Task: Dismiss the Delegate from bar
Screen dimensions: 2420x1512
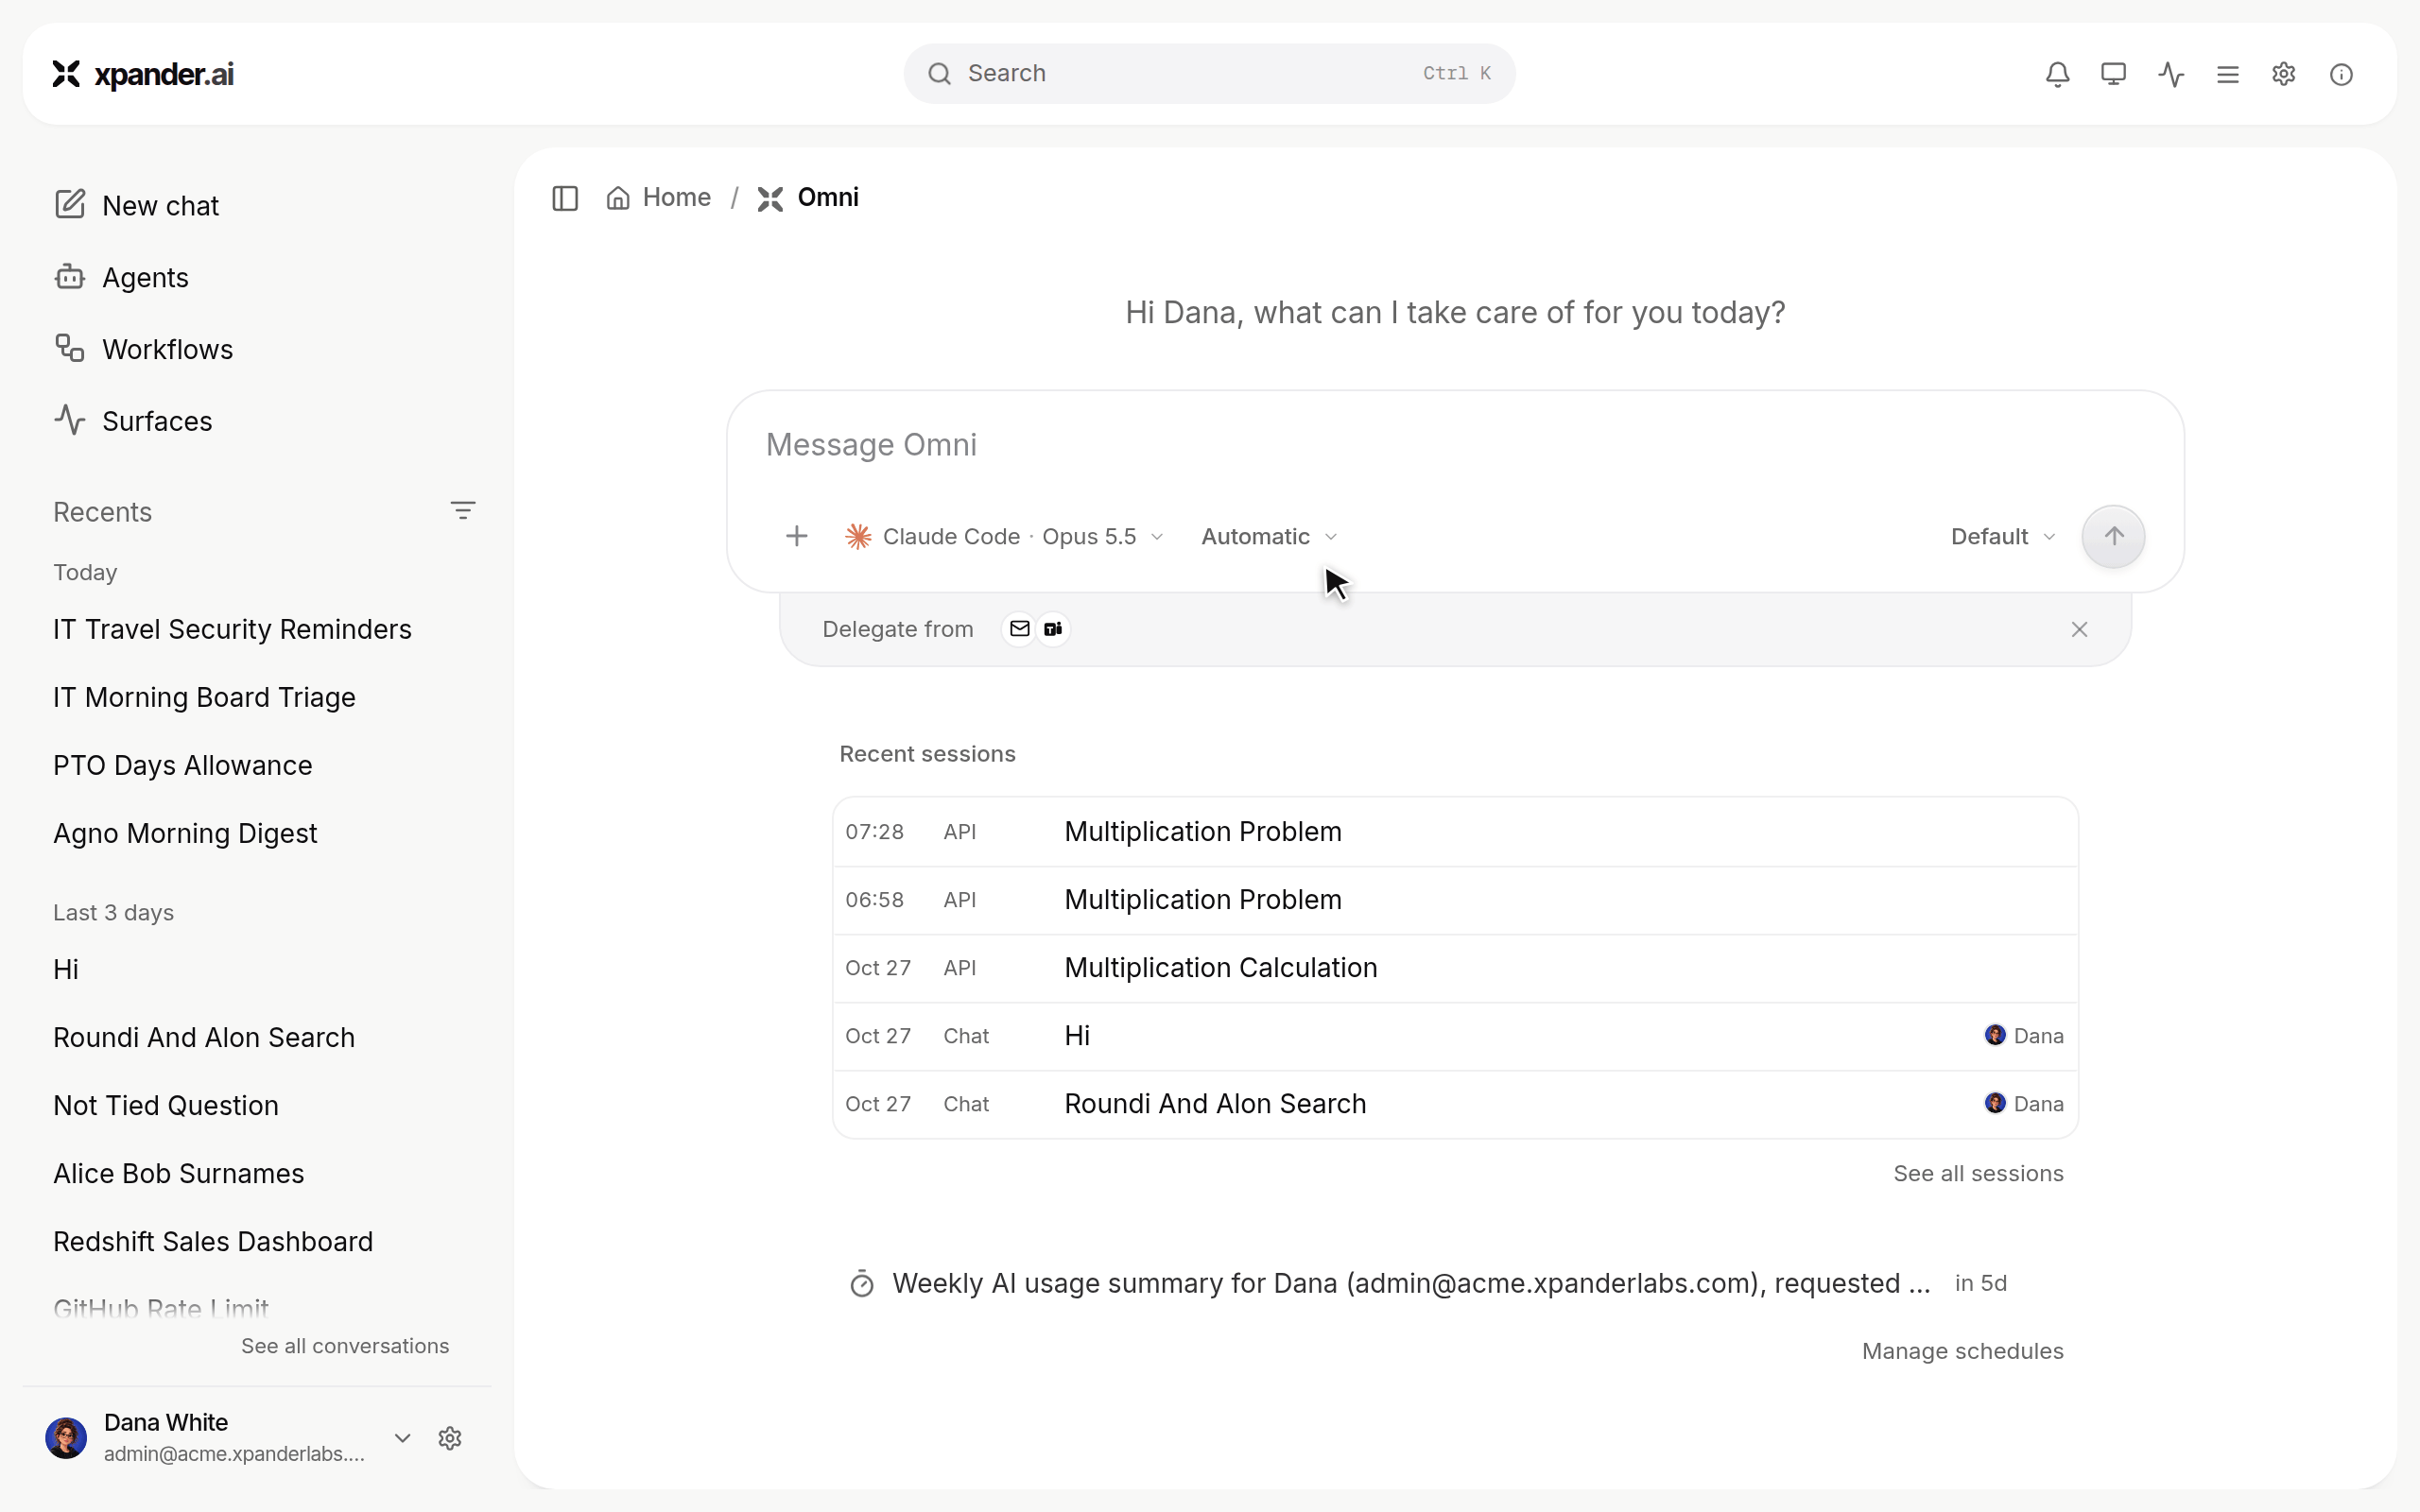Action: coord(2080,629)
